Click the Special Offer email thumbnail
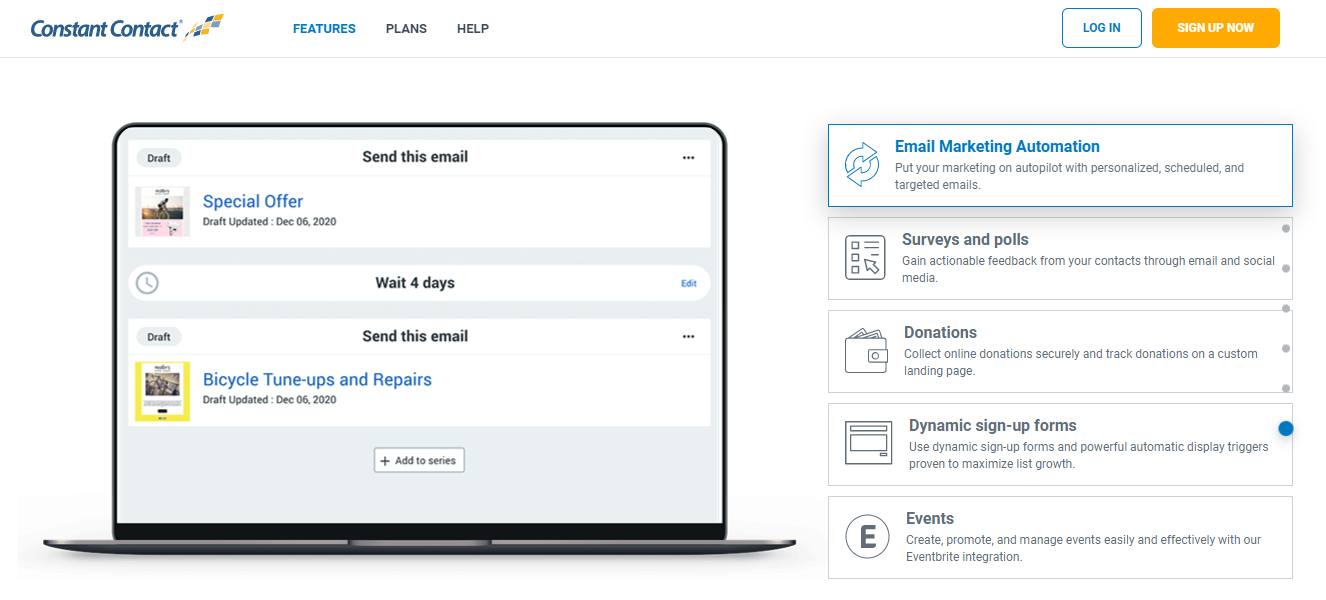 click(162, 211)
